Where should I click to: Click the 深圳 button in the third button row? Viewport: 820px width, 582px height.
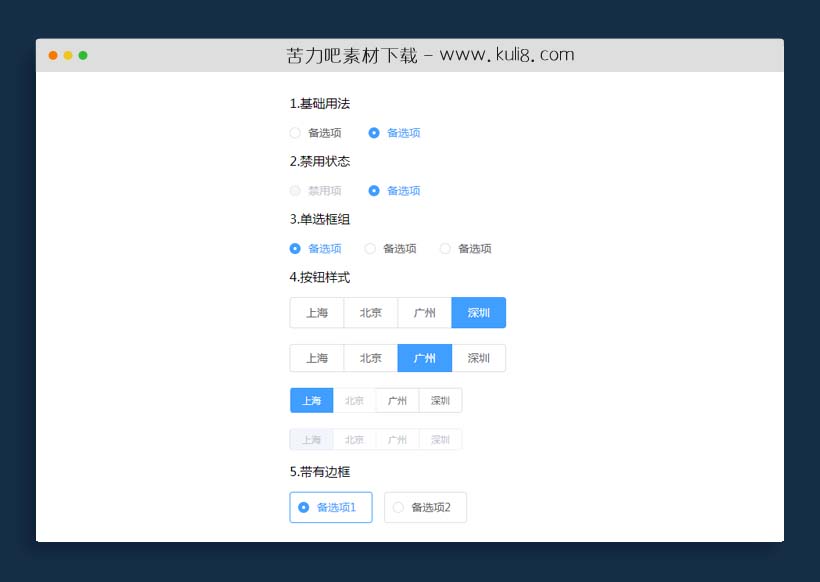(440, 399)
